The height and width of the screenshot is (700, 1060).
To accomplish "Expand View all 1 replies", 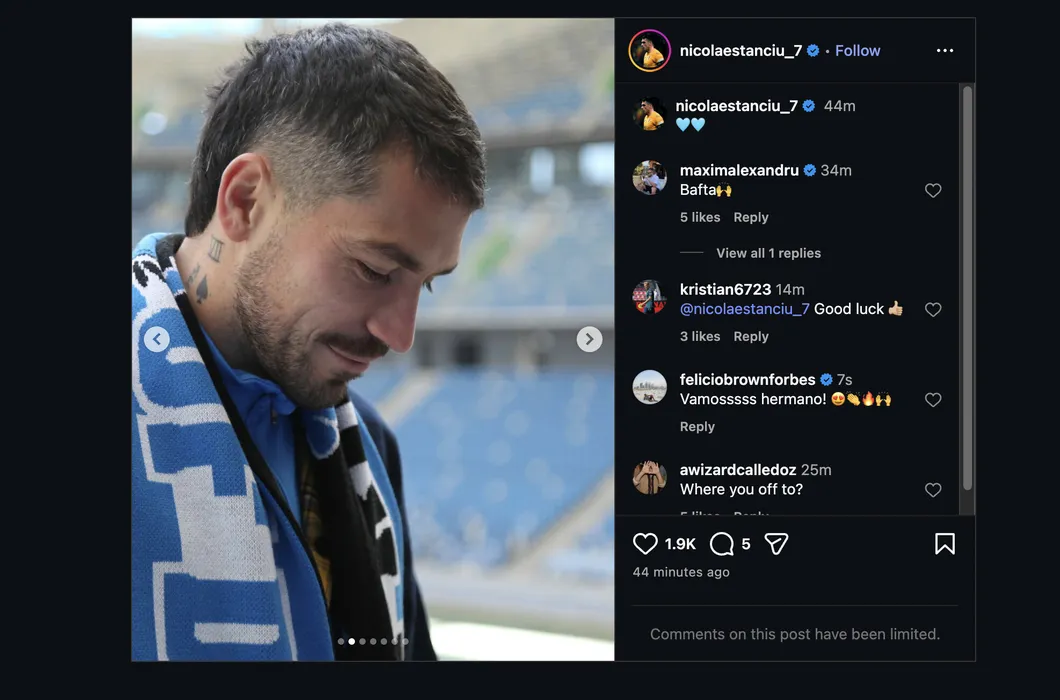I will click(x=768, y=253).
